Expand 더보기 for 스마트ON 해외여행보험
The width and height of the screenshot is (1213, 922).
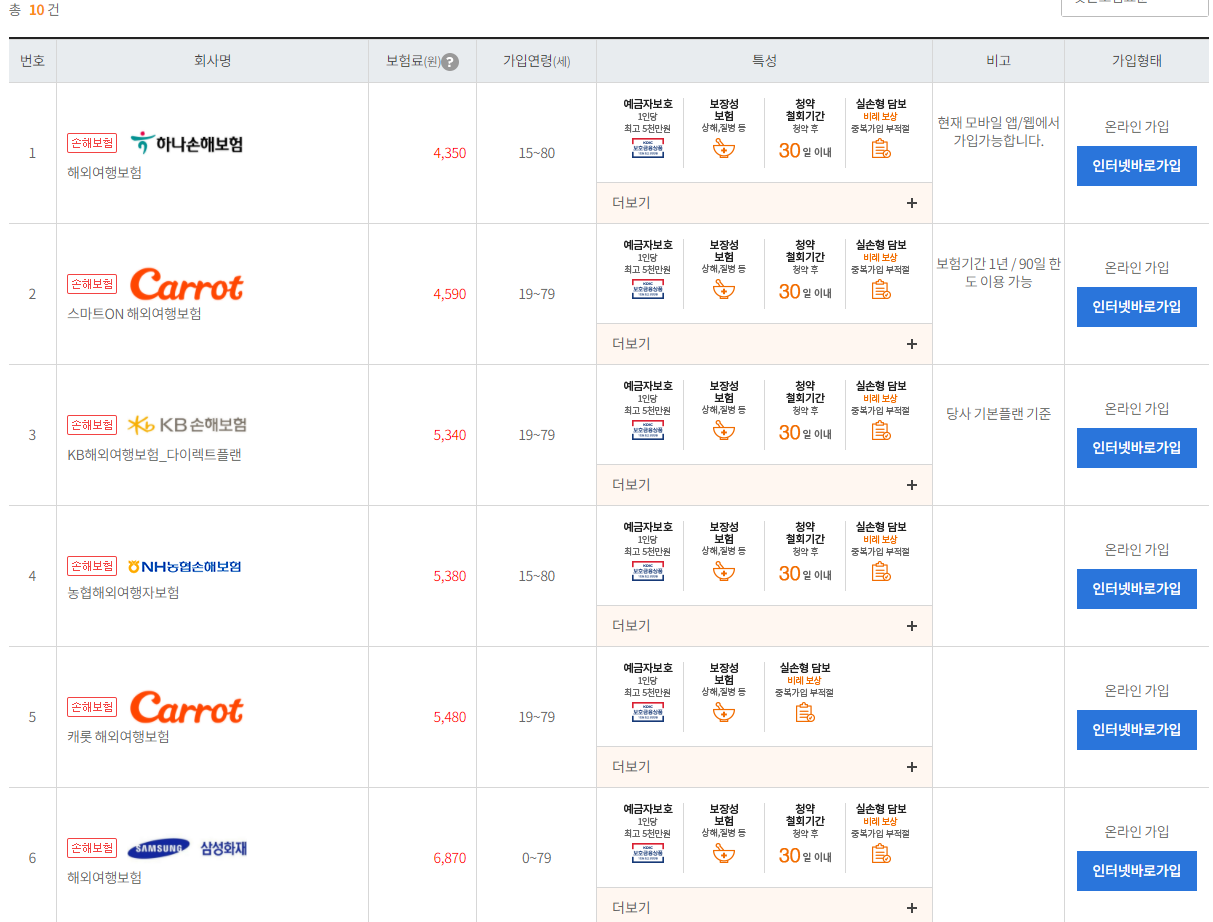764,344
